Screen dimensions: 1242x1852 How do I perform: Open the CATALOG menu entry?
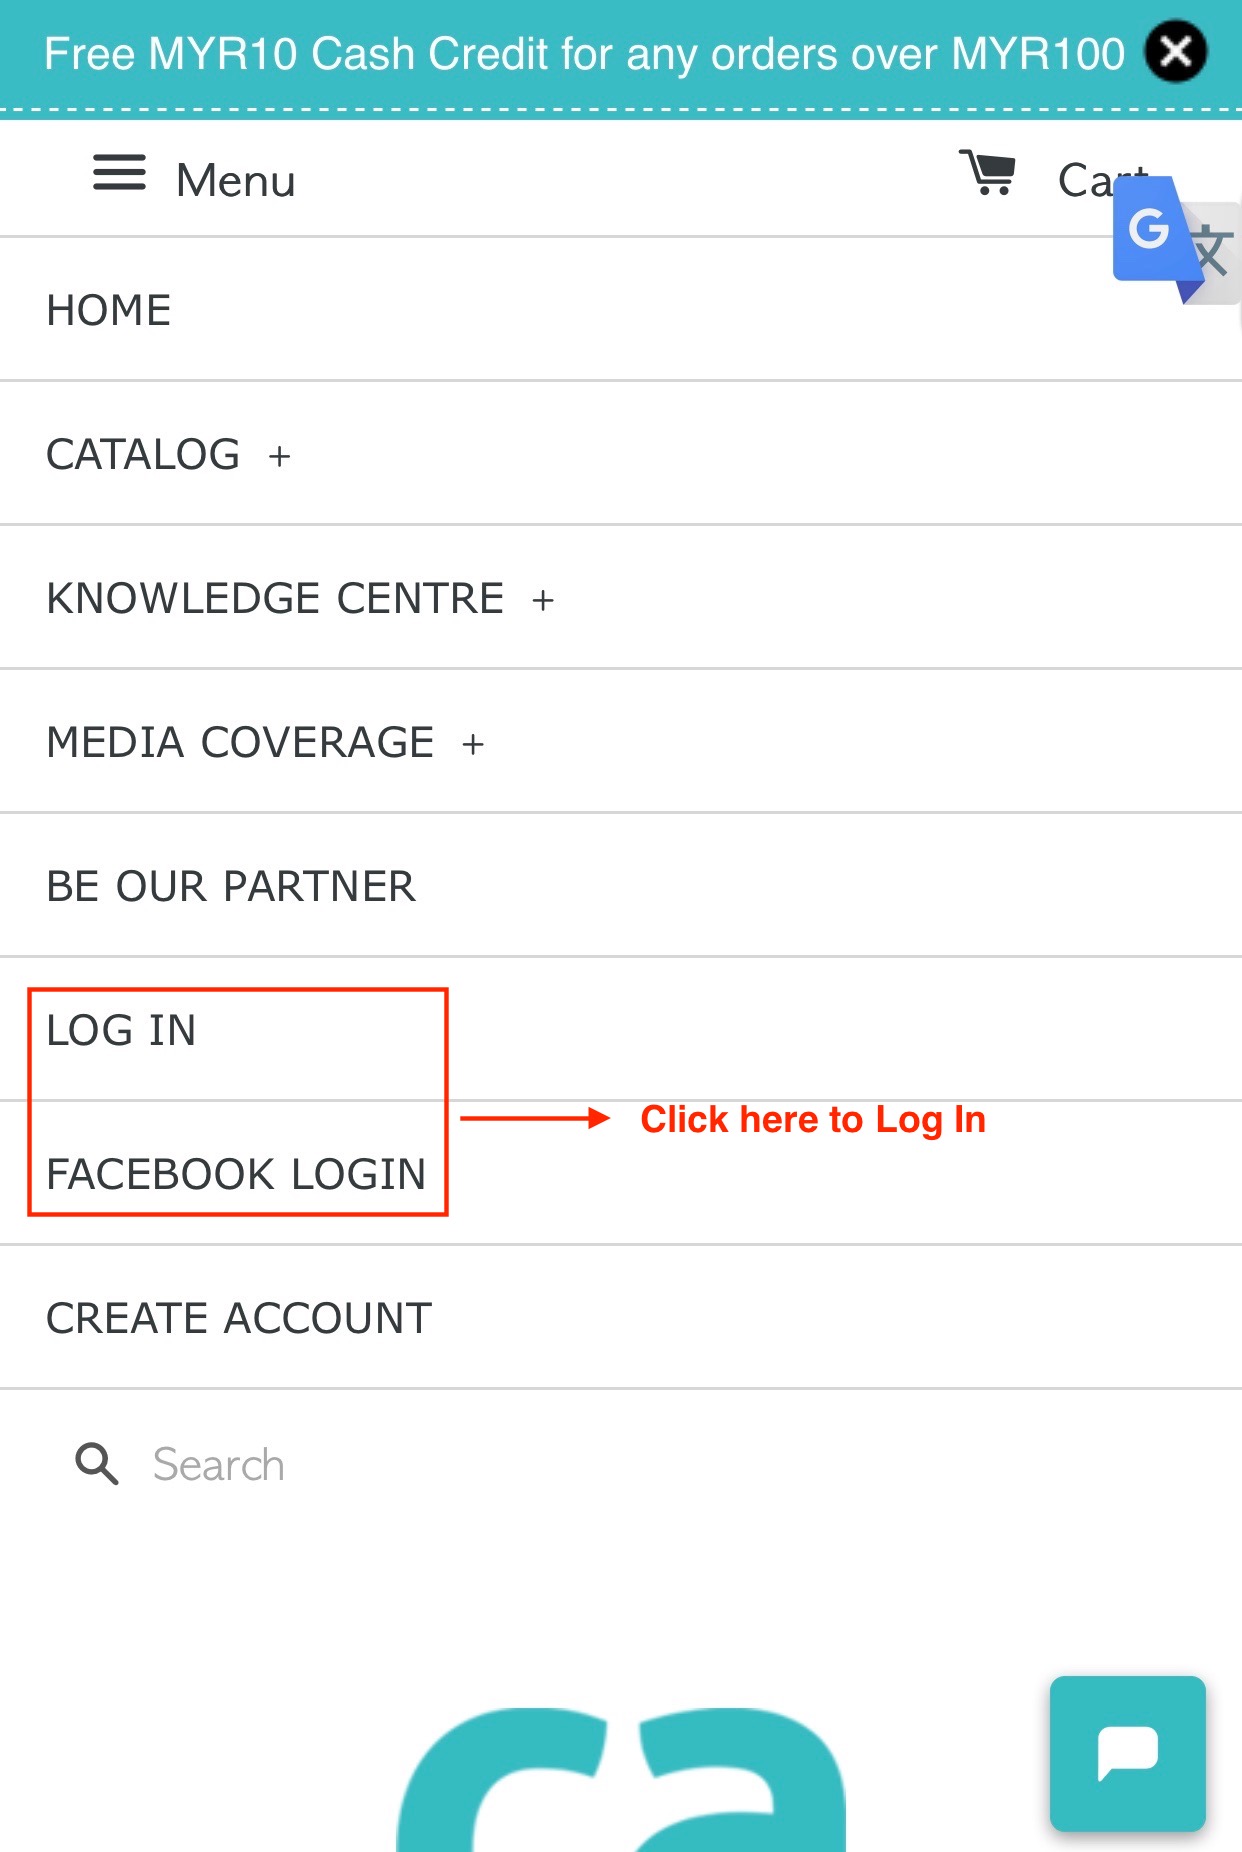click(143, 454)
